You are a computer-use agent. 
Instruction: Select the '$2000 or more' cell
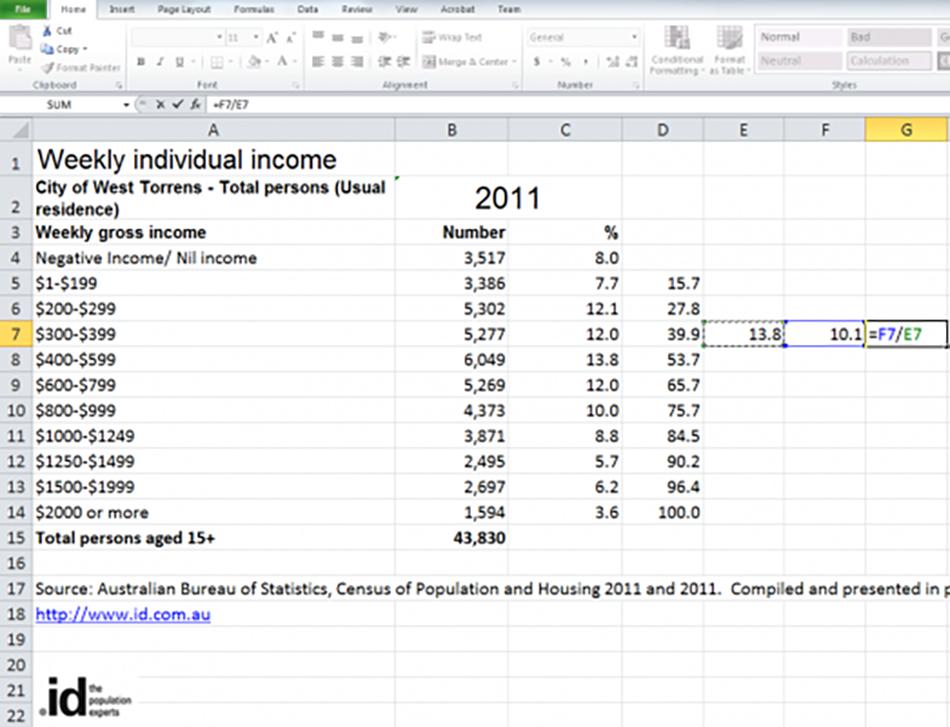(213, 513)
